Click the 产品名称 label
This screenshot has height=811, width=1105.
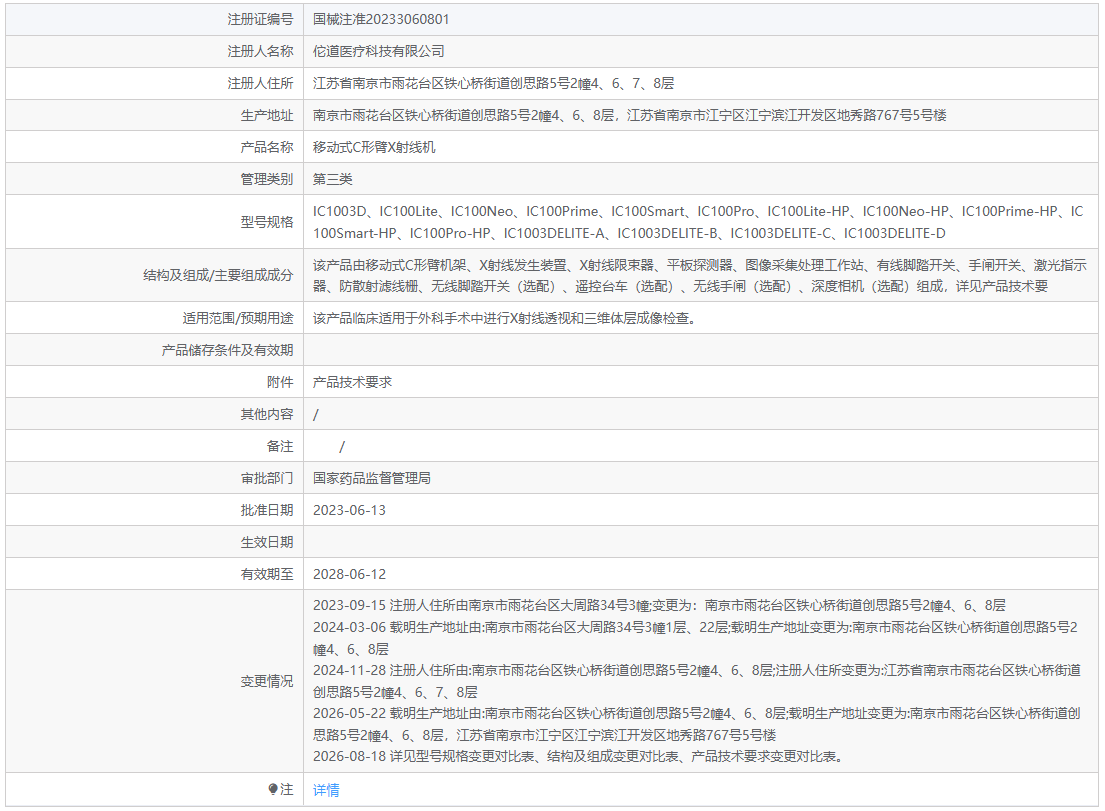coord(266,147)
